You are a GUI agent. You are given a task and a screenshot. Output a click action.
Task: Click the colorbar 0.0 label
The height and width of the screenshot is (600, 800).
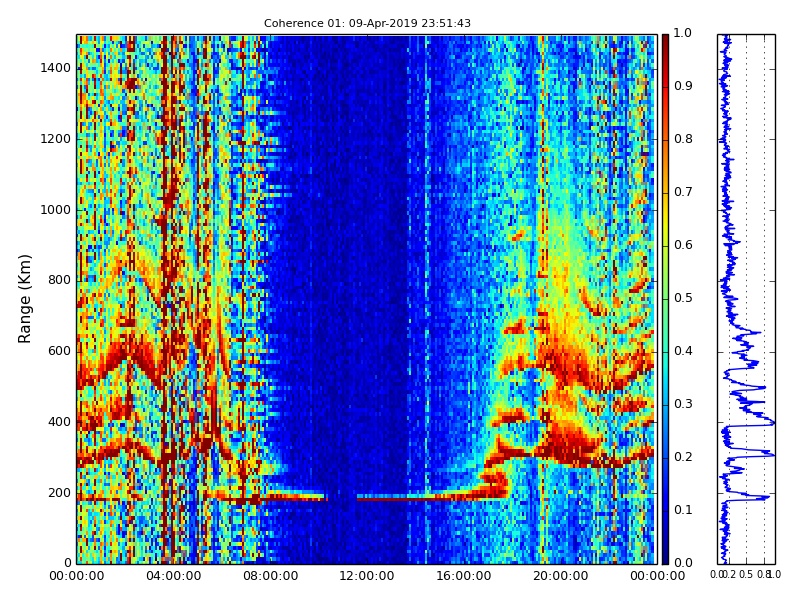click(683, 563)
